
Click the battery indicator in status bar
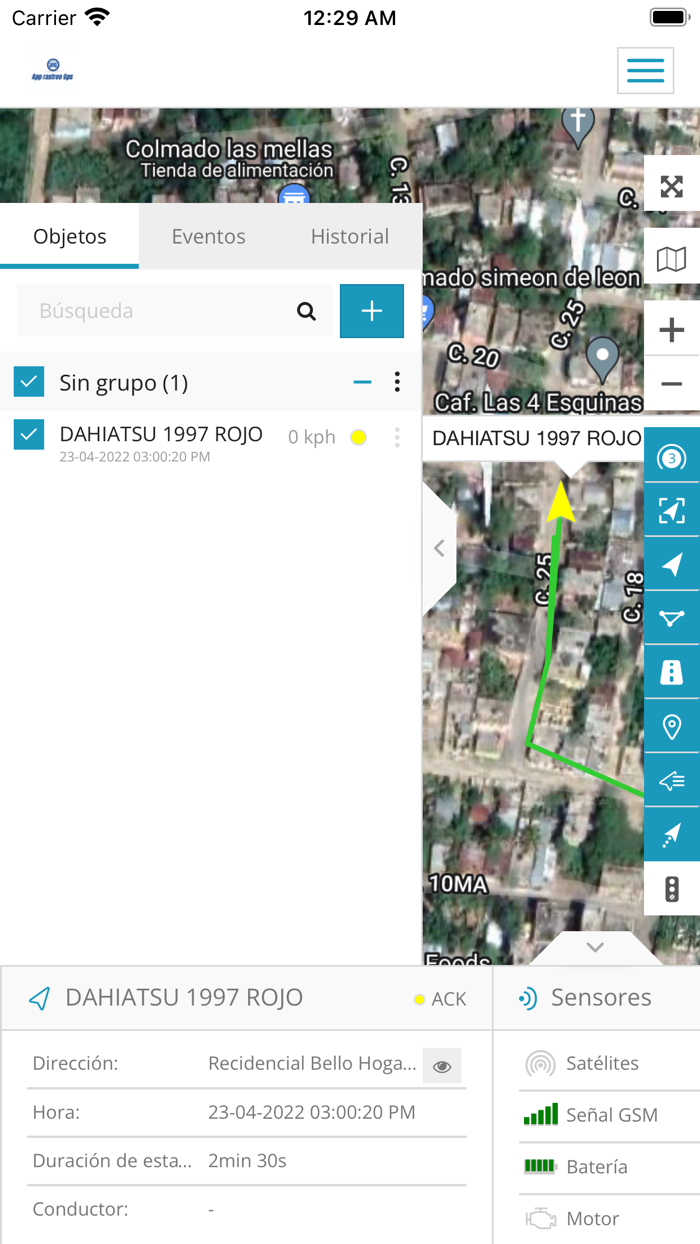pyautogui.click(x=668, y=17)
